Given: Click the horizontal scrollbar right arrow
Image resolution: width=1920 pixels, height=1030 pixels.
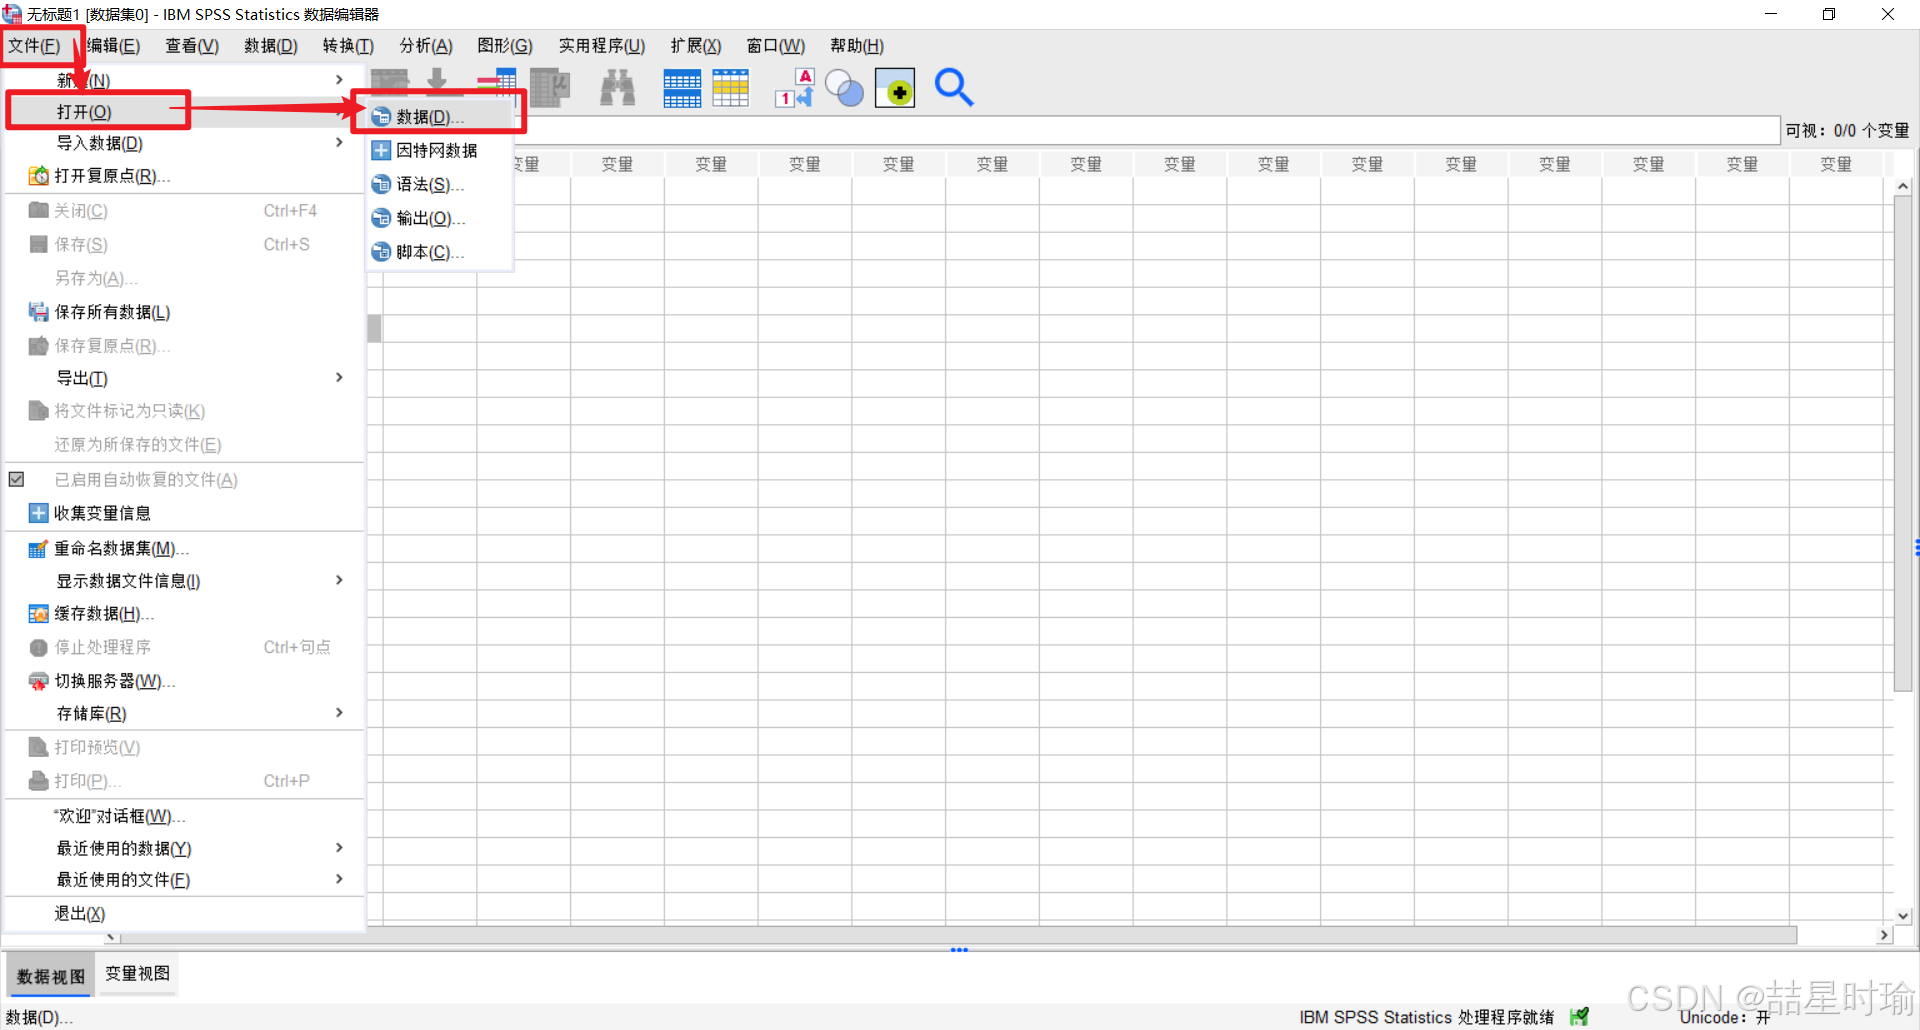Looking at the screenshot, I should coord(1884,935).
